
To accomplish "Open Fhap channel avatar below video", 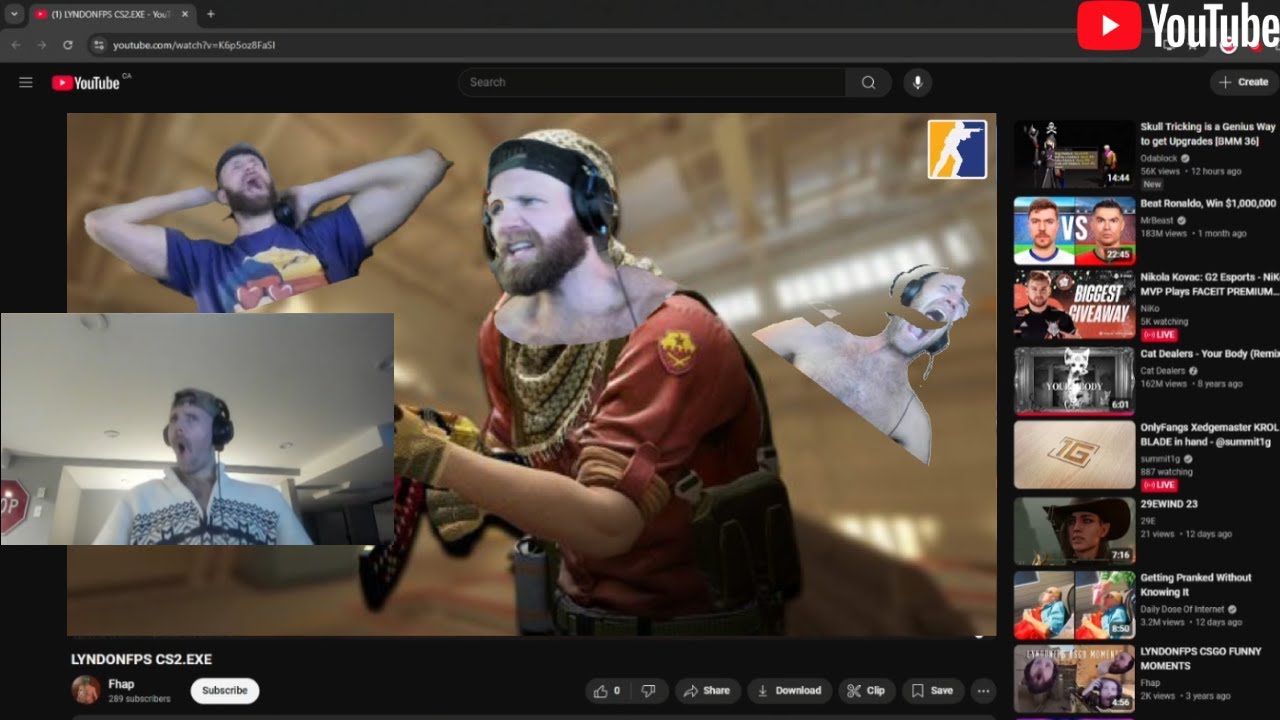I will point(86,689).
